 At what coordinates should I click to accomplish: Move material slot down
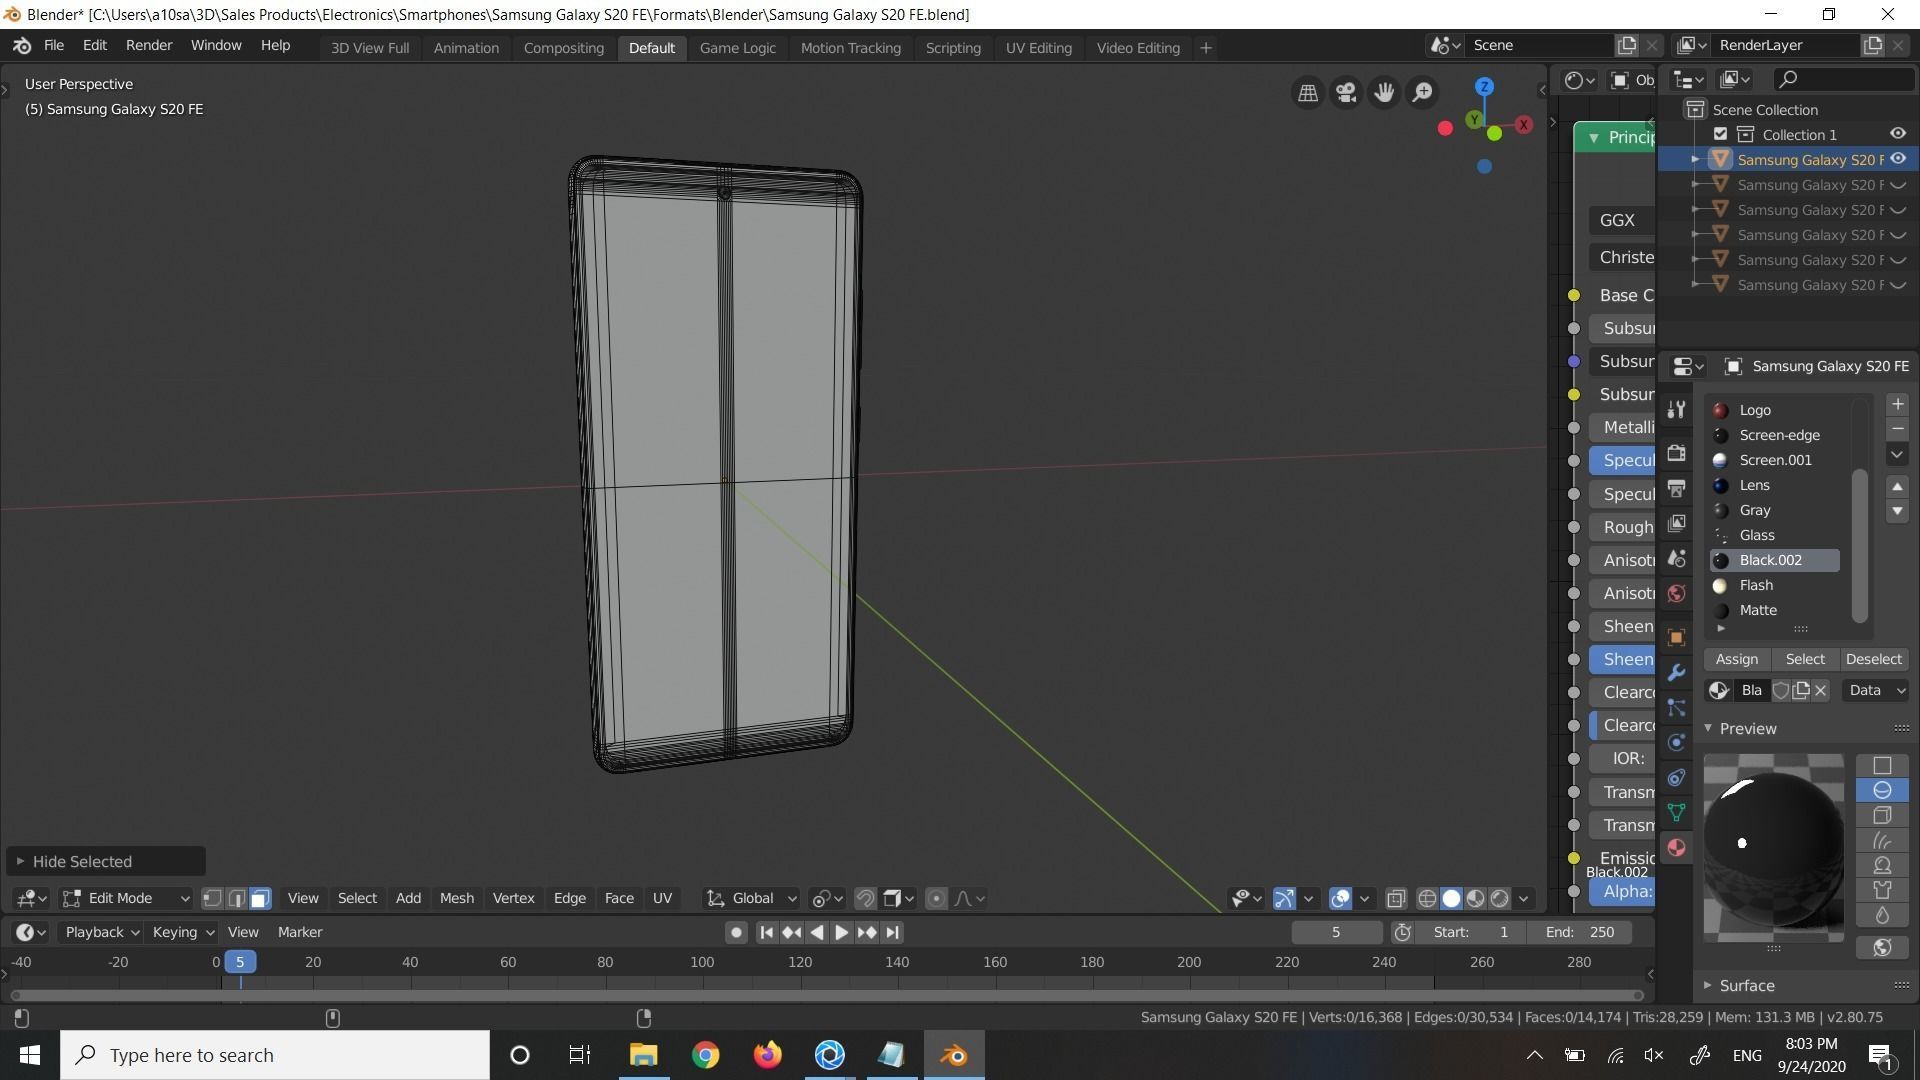point(1897,511)
